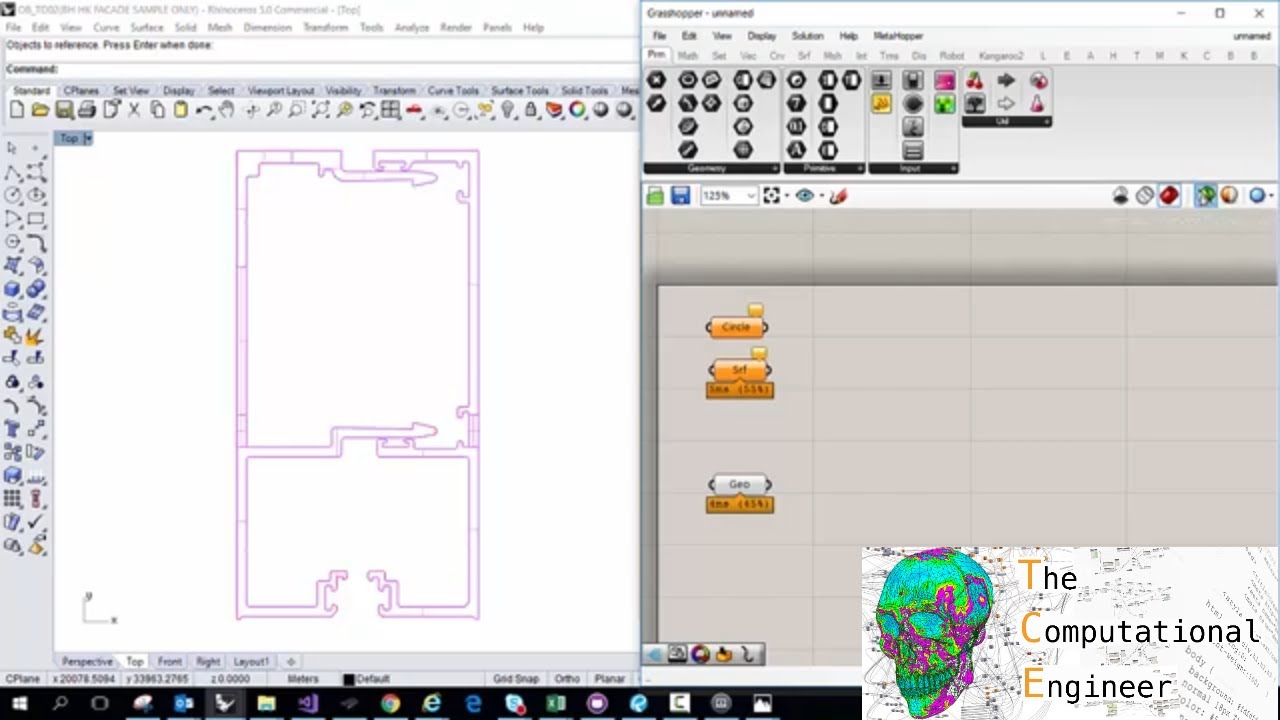Open a file with Rhino's folder icon
Screen dimensions: 1280x720
coord(40,110)
